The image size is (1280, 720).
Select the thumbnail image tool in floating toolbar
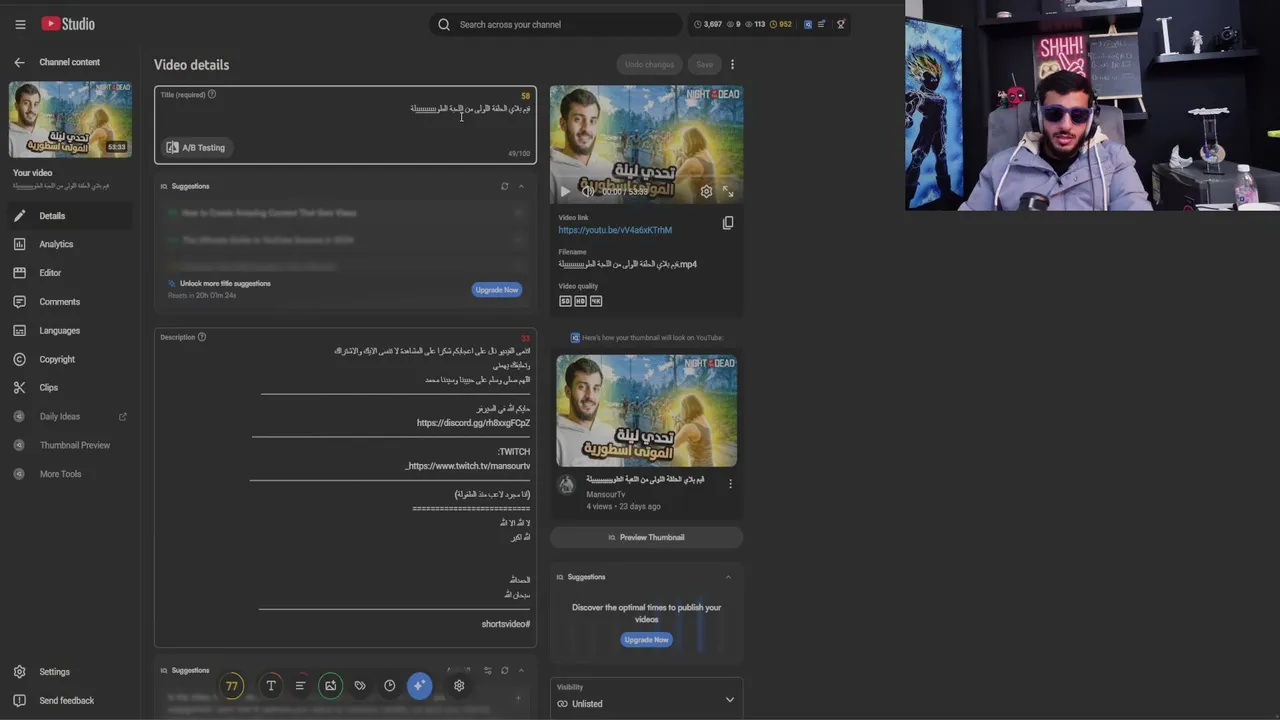(x=330, y=686)
